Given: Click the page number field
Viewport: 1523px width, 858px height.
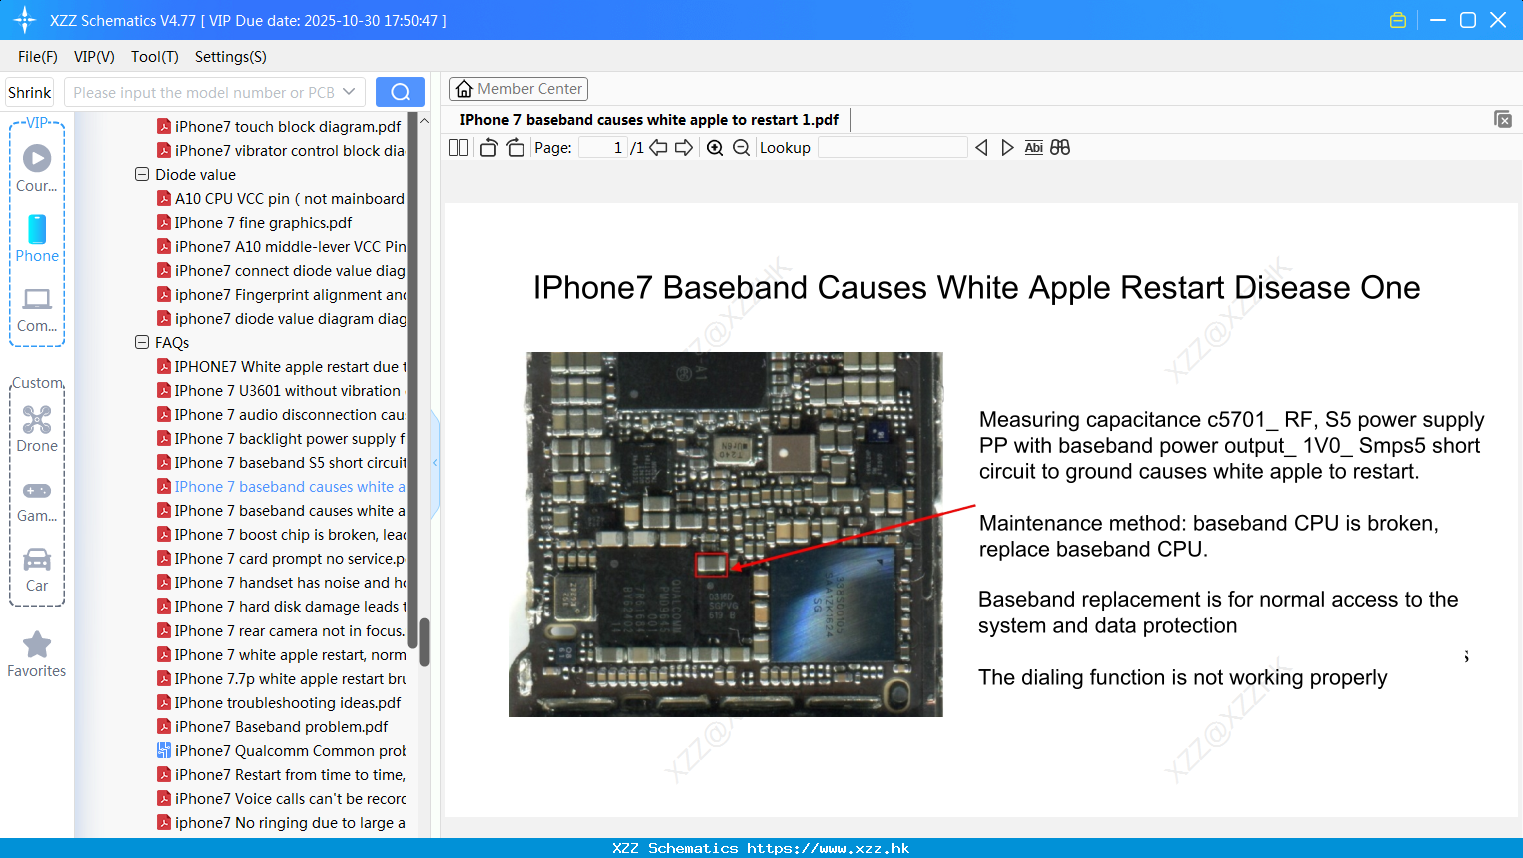Looking at the screenshot, I should click(x=603, y=148).
